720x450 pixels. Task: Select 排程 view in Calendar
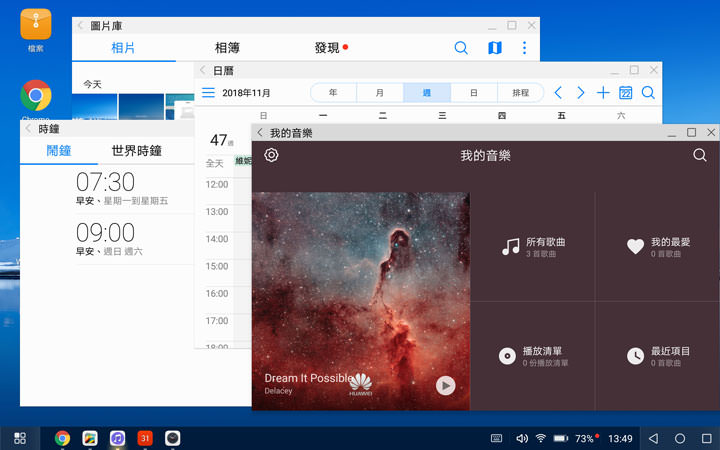coord(521,93)
